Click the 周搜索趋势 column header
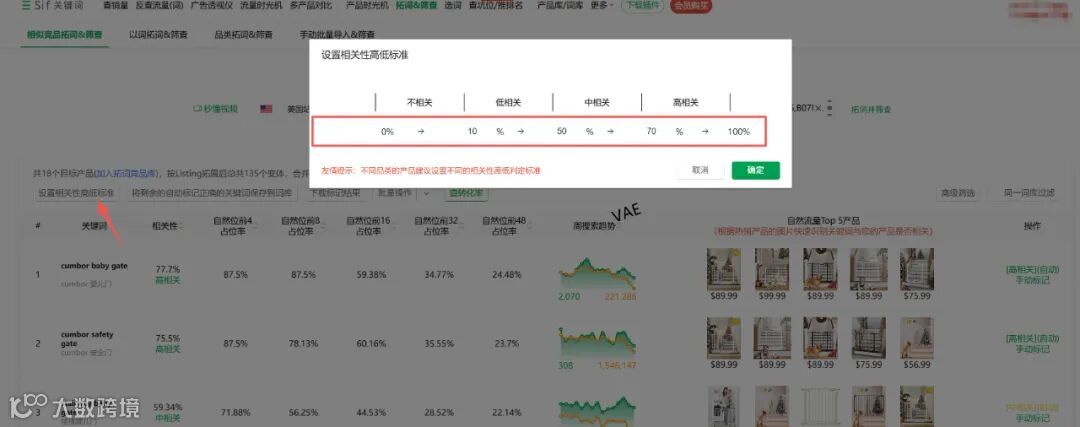 coord(594,226)
